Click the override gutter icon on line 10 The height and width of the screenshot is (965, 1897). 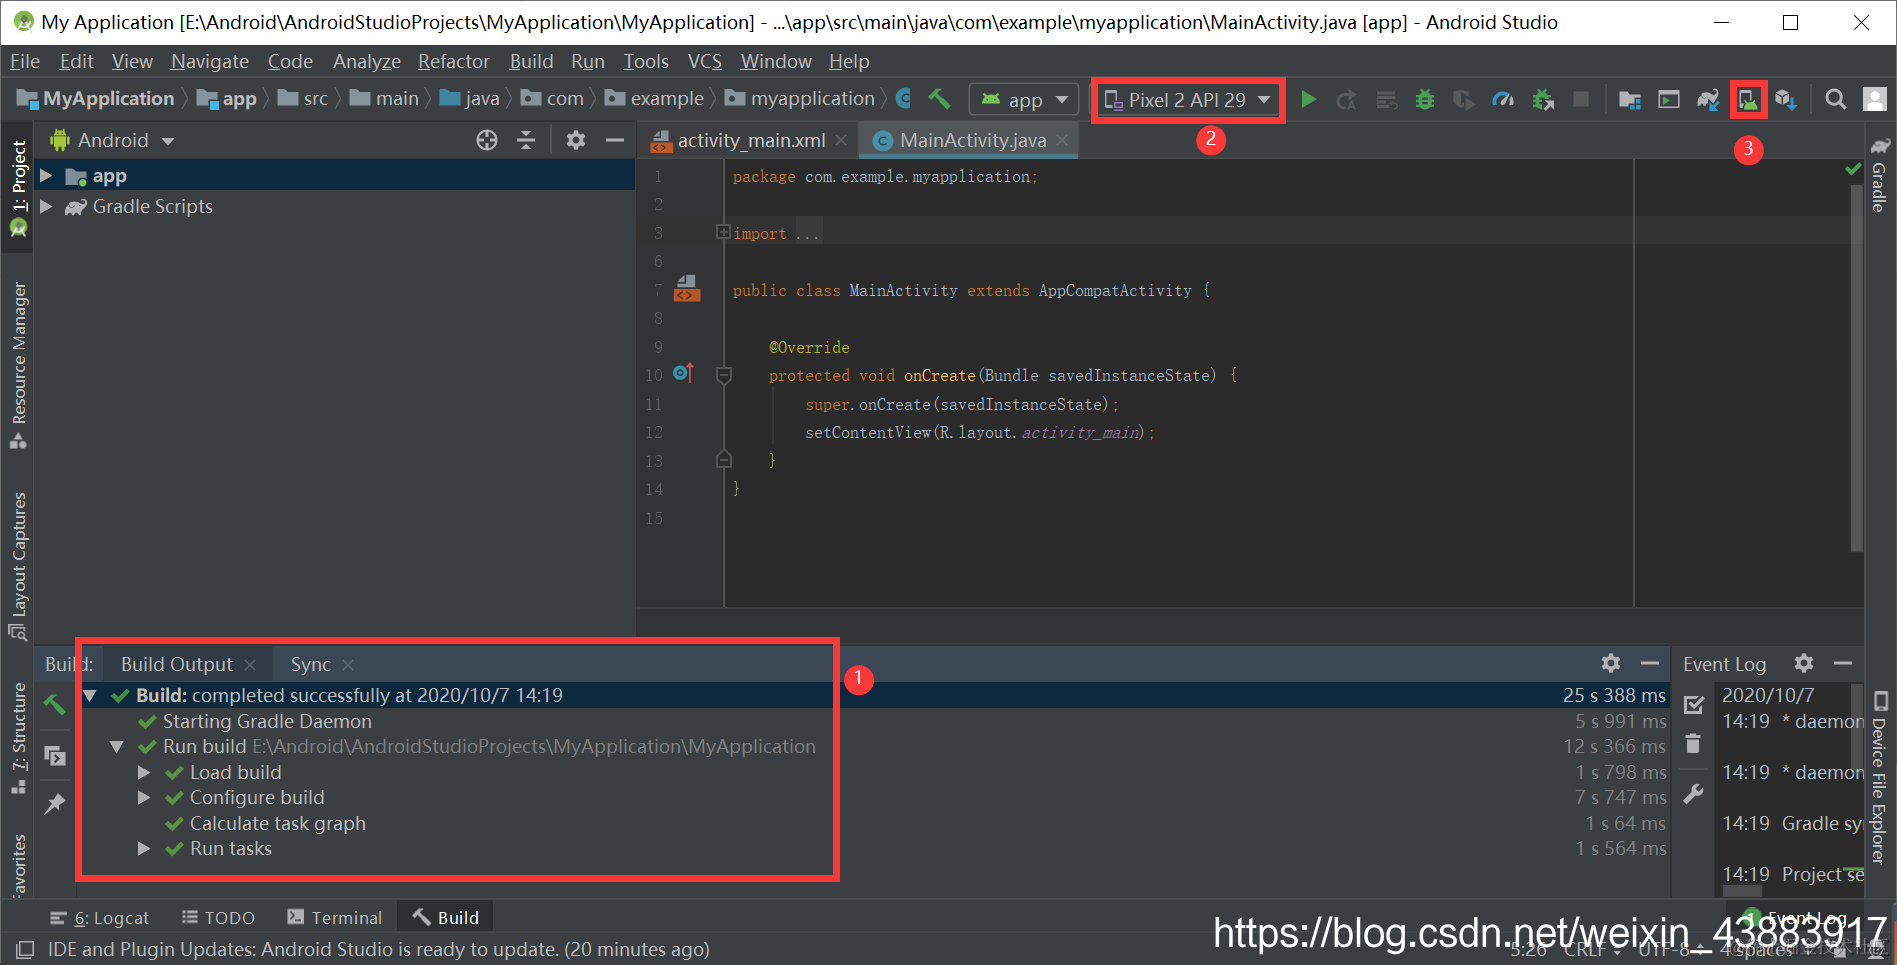click(x=683, y=373)
